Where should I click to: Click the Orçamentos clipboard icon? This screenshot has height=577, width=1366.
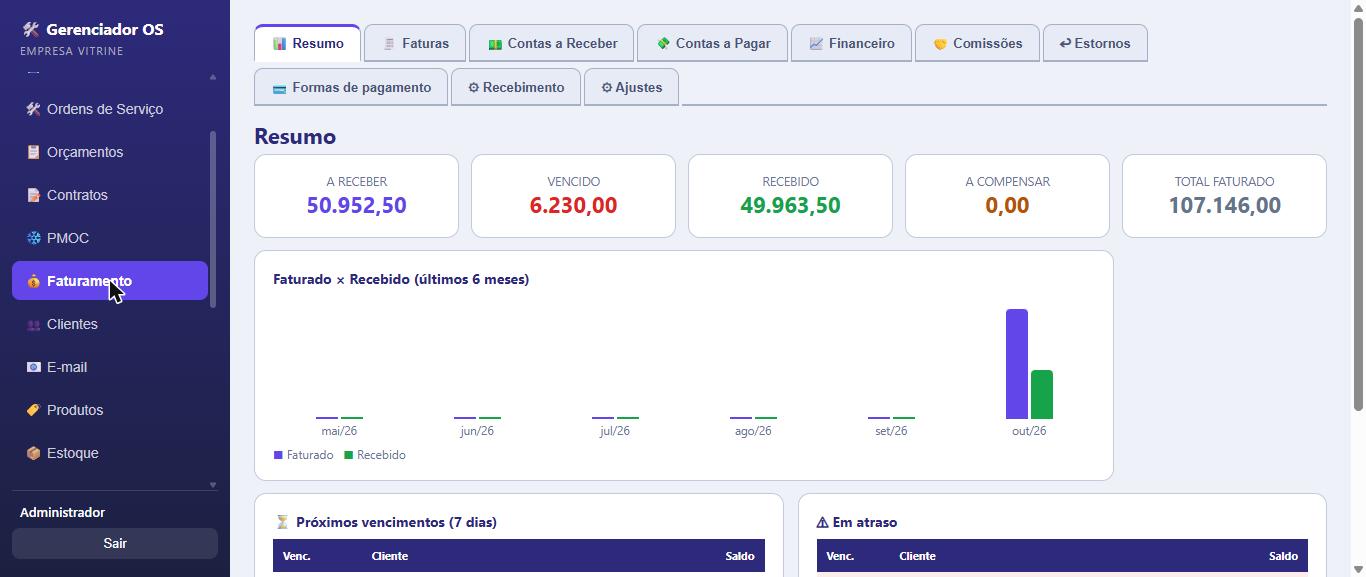(x=33, y=152)
